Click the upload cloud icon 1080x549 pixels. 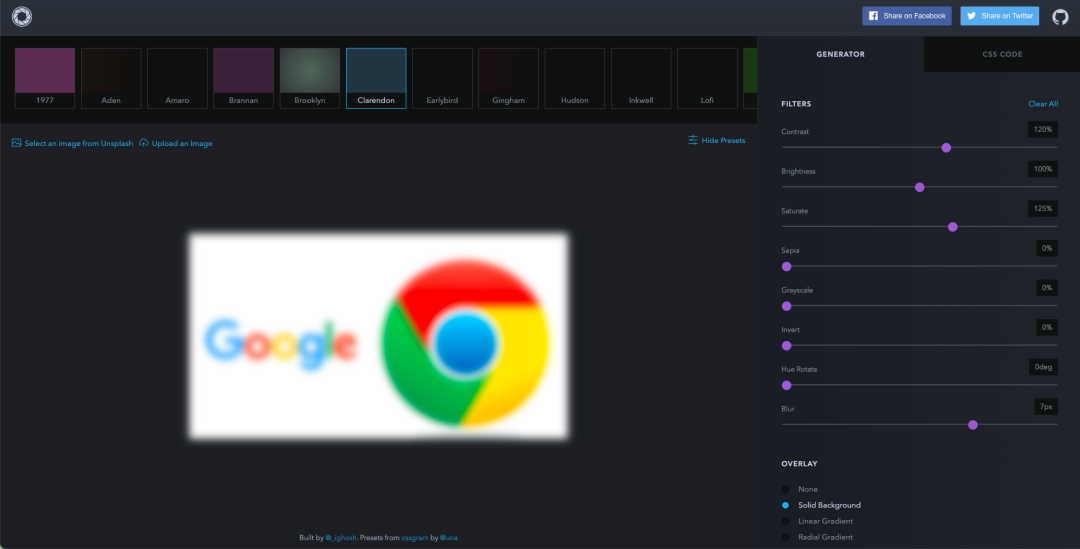(143, 143)
